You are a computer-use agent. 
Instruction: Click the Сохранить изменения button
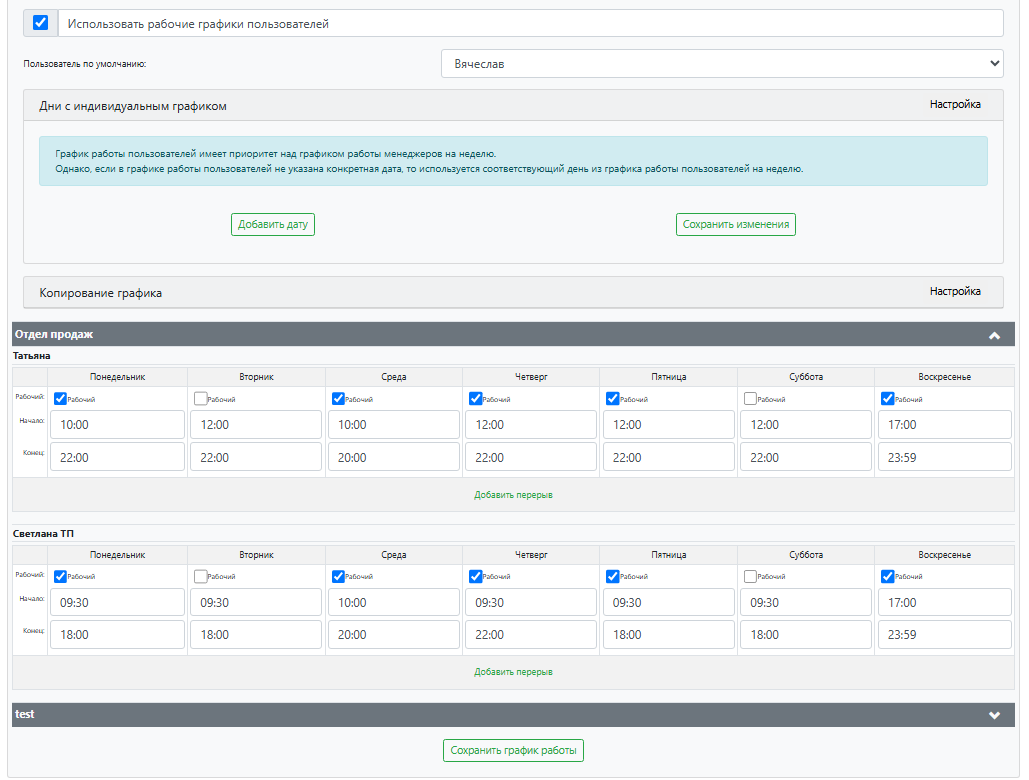coord(736,224)
